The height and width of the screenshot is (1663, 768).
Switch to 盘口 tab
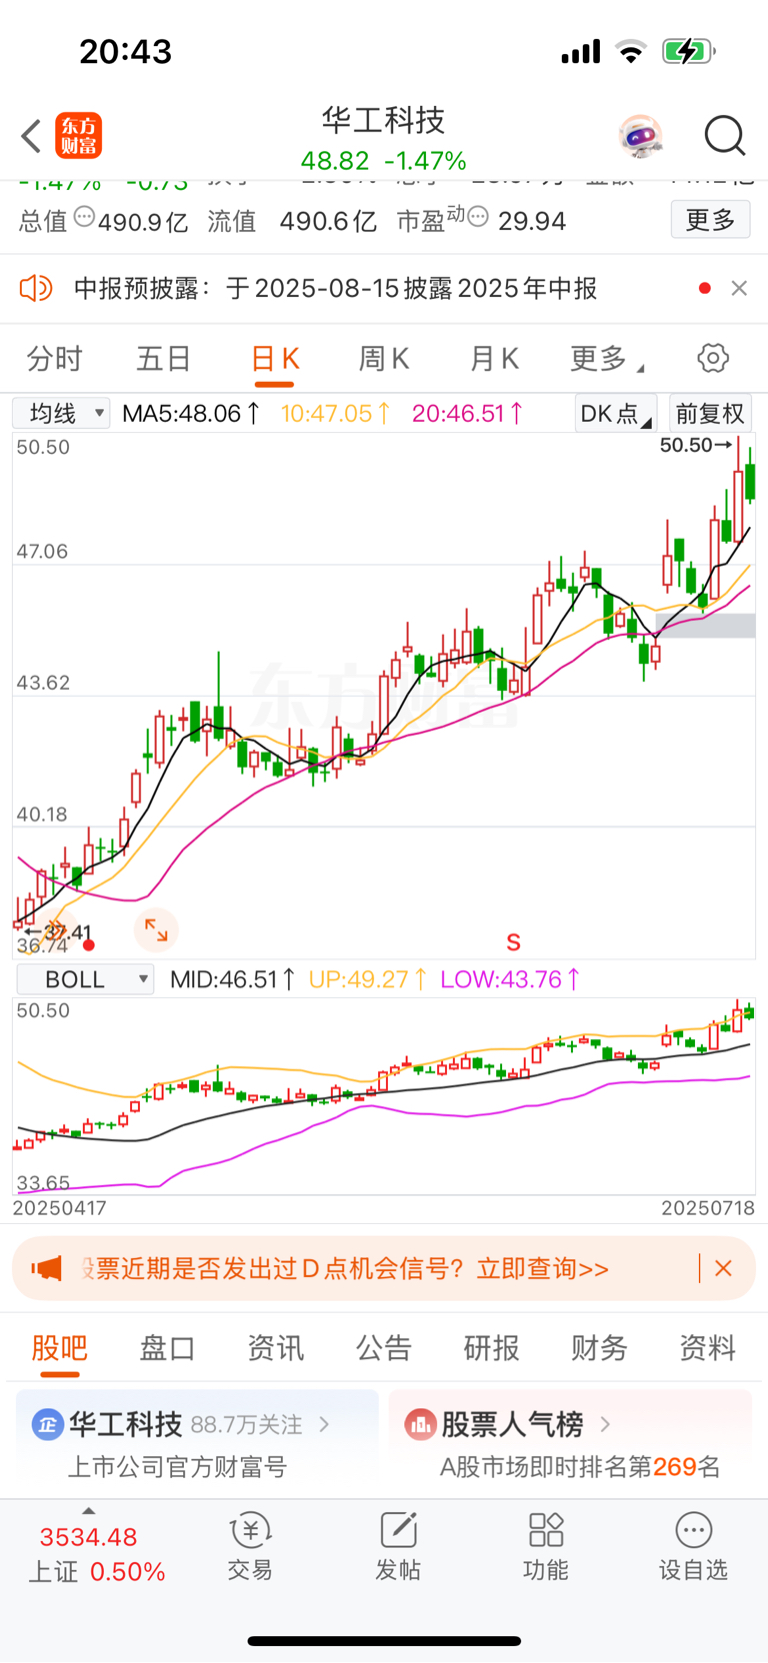pos(167,1348)
